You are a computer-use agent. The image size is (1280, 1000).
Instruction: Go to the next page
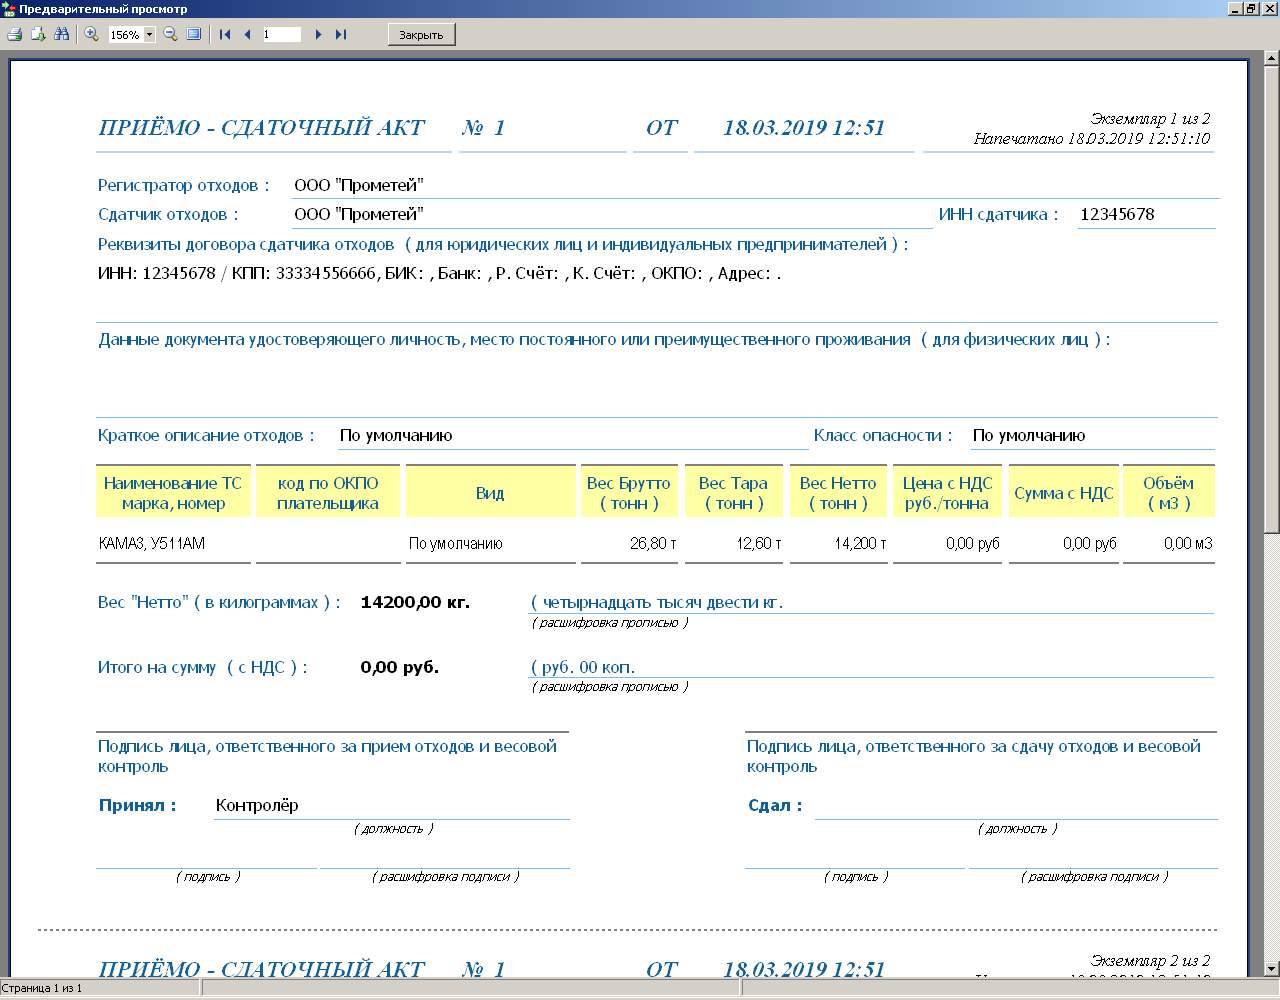tap(318, 34)
